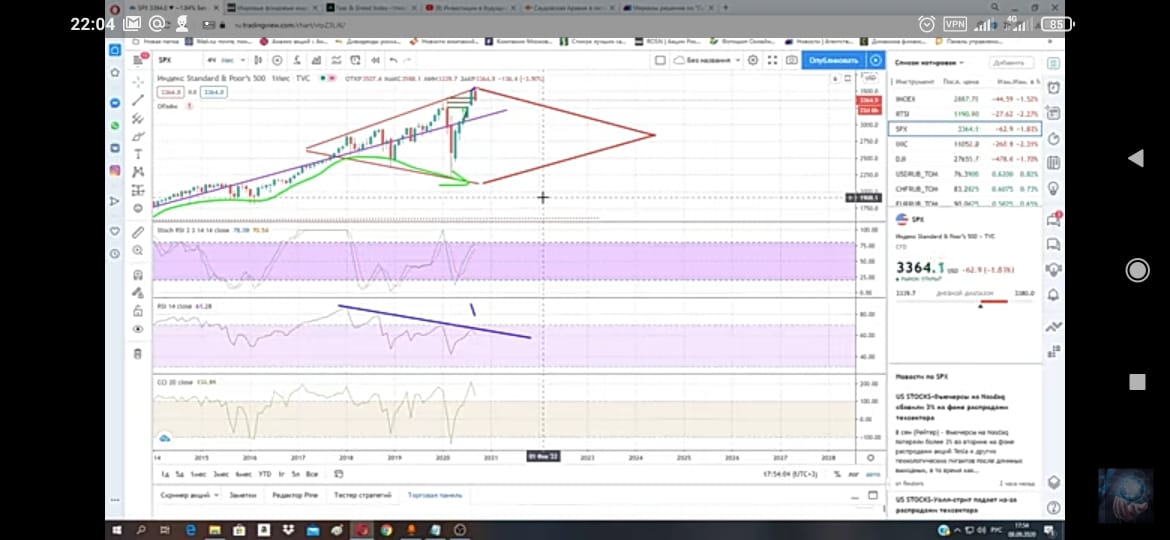Viewport: 1170px width, 540px height.
Task: Select the ruler measure tool
Action: (x=138, y=233)
